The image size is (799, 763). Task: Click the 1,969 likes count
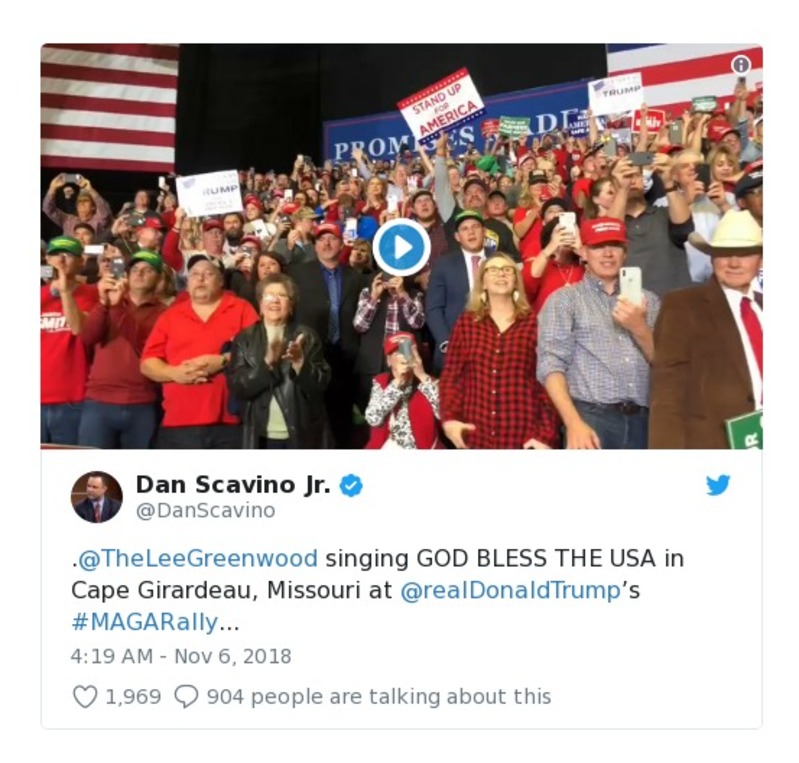(133, 697)
